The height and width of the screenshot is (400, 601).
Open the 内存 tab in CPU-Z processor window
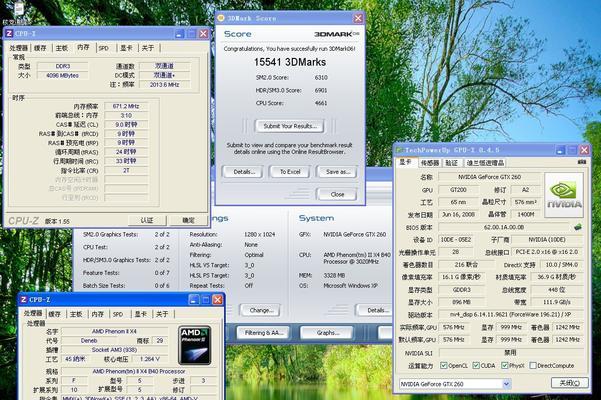click(97, 314)
